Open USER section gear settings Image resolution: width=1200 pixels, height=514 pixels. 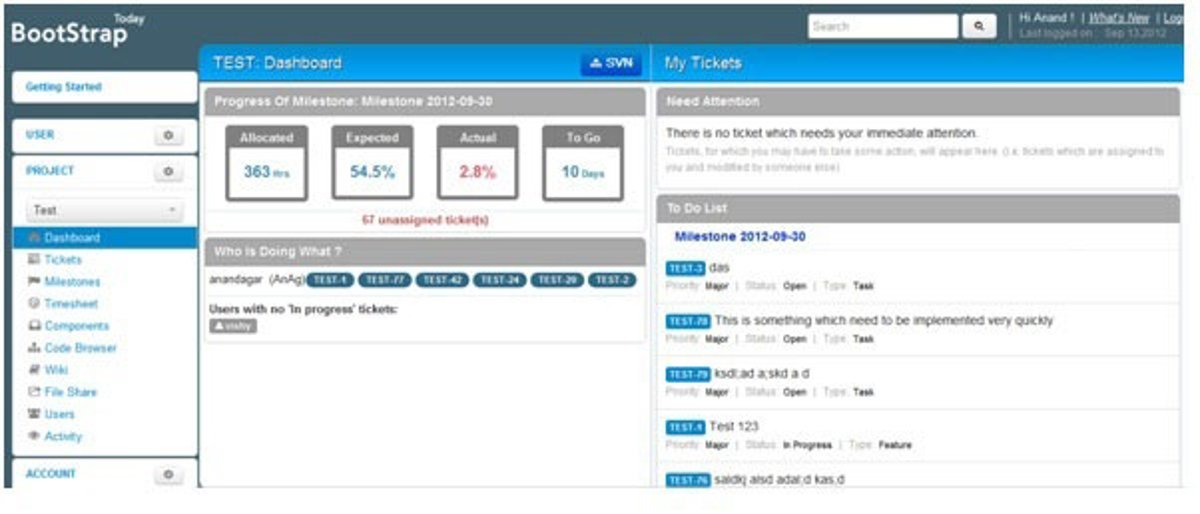(x=168, y=135)
